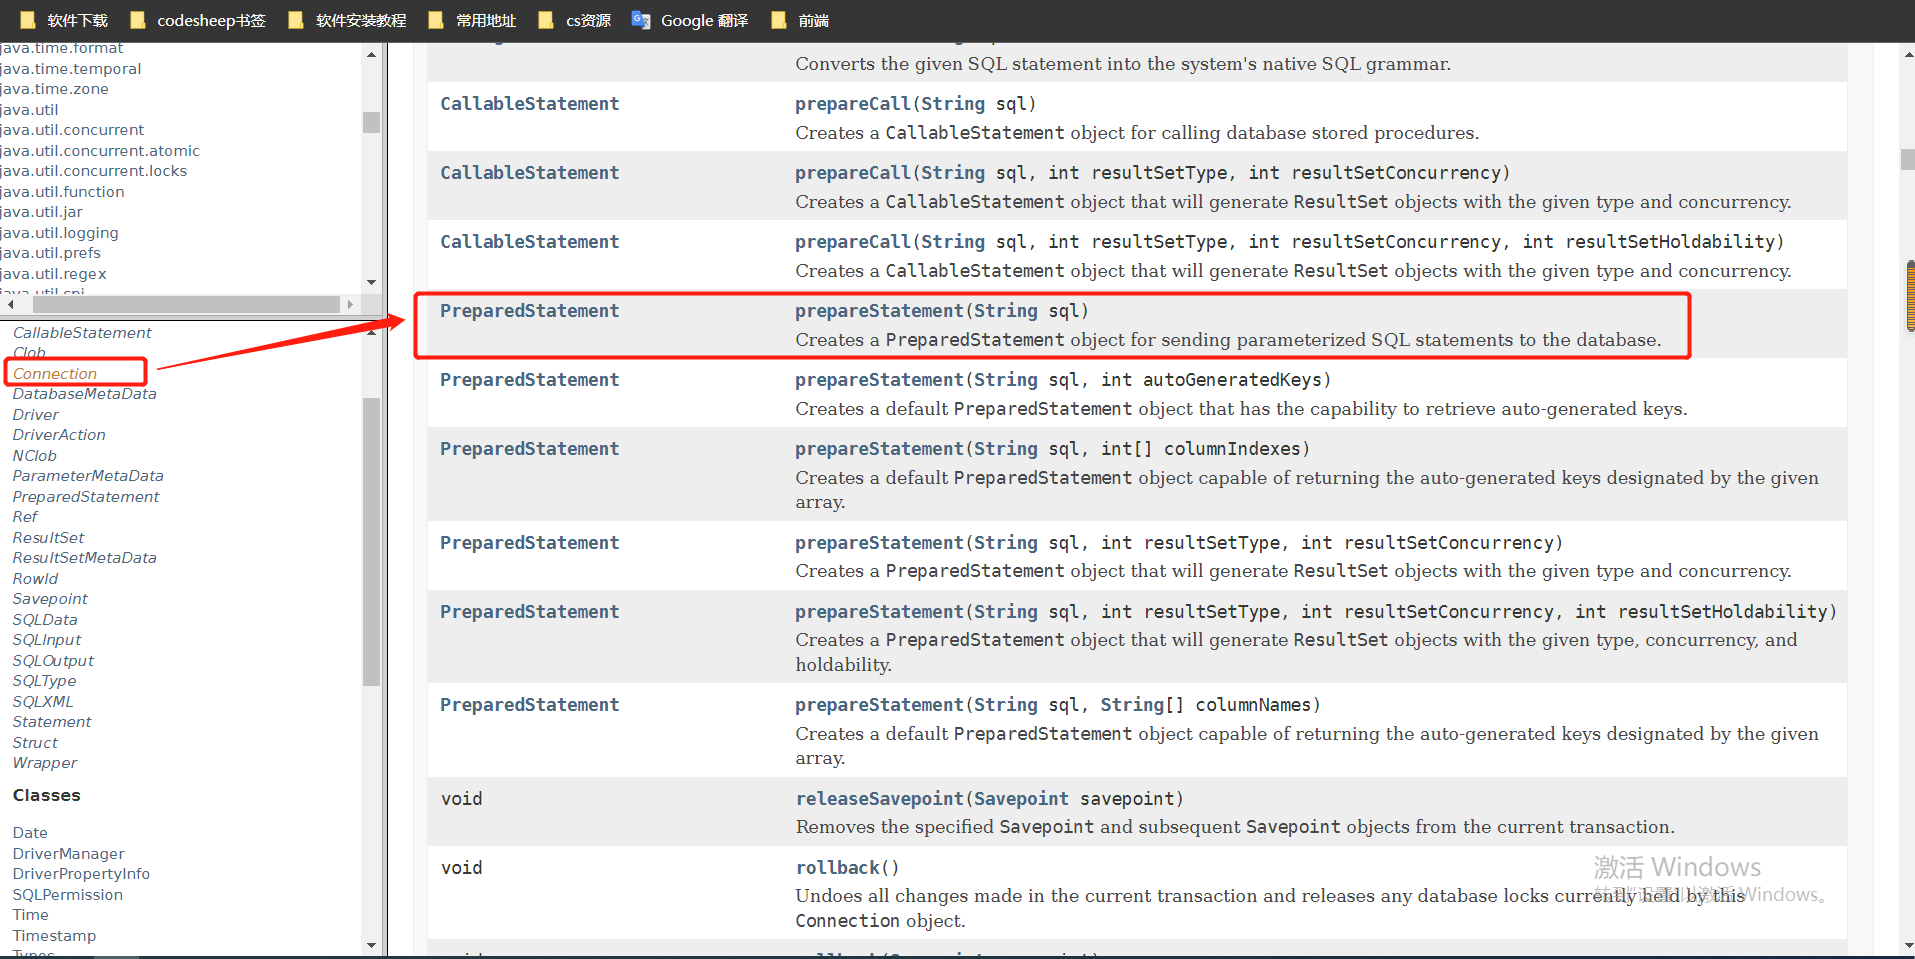Open the SQLXML interface

43,702
